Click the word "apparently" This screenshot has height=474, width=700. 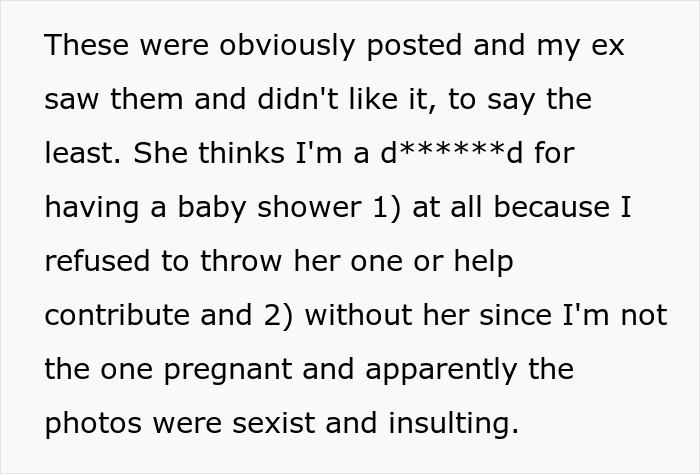coord(441,370)
